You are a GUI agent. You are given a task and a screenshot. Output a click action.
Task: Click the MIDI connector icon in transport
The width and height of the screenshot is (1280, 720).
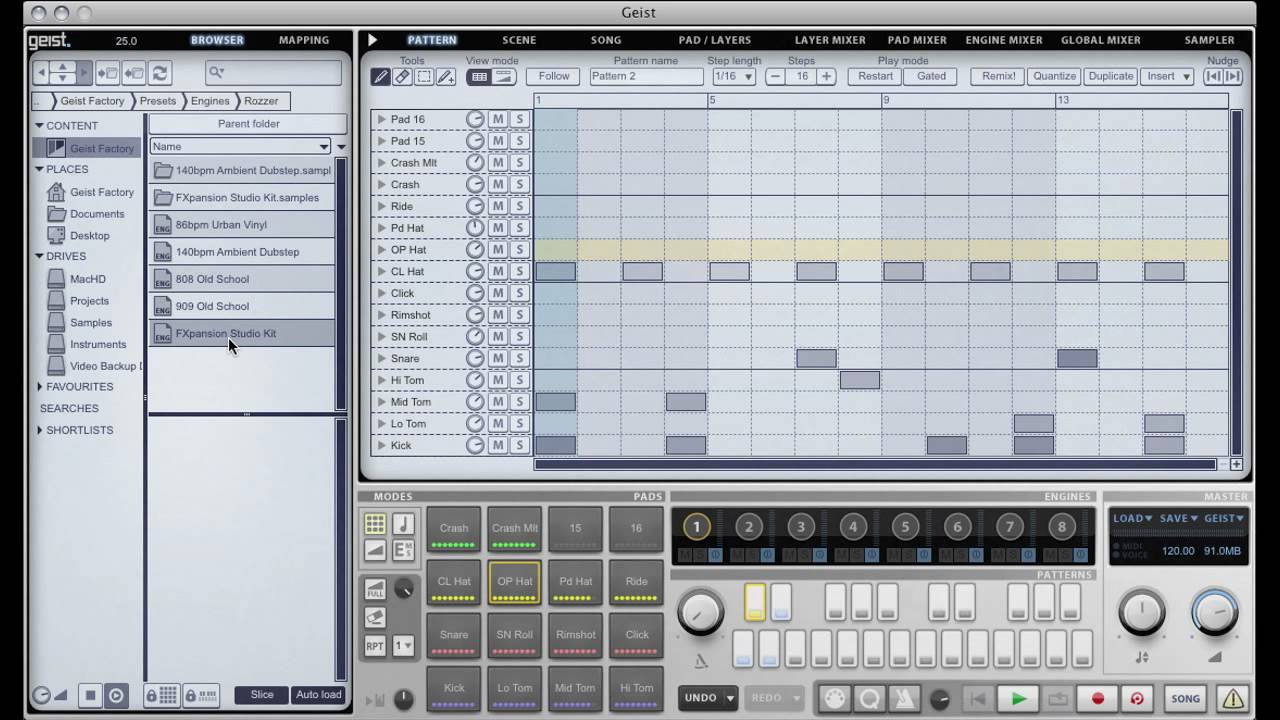click(x=835, y=699)
